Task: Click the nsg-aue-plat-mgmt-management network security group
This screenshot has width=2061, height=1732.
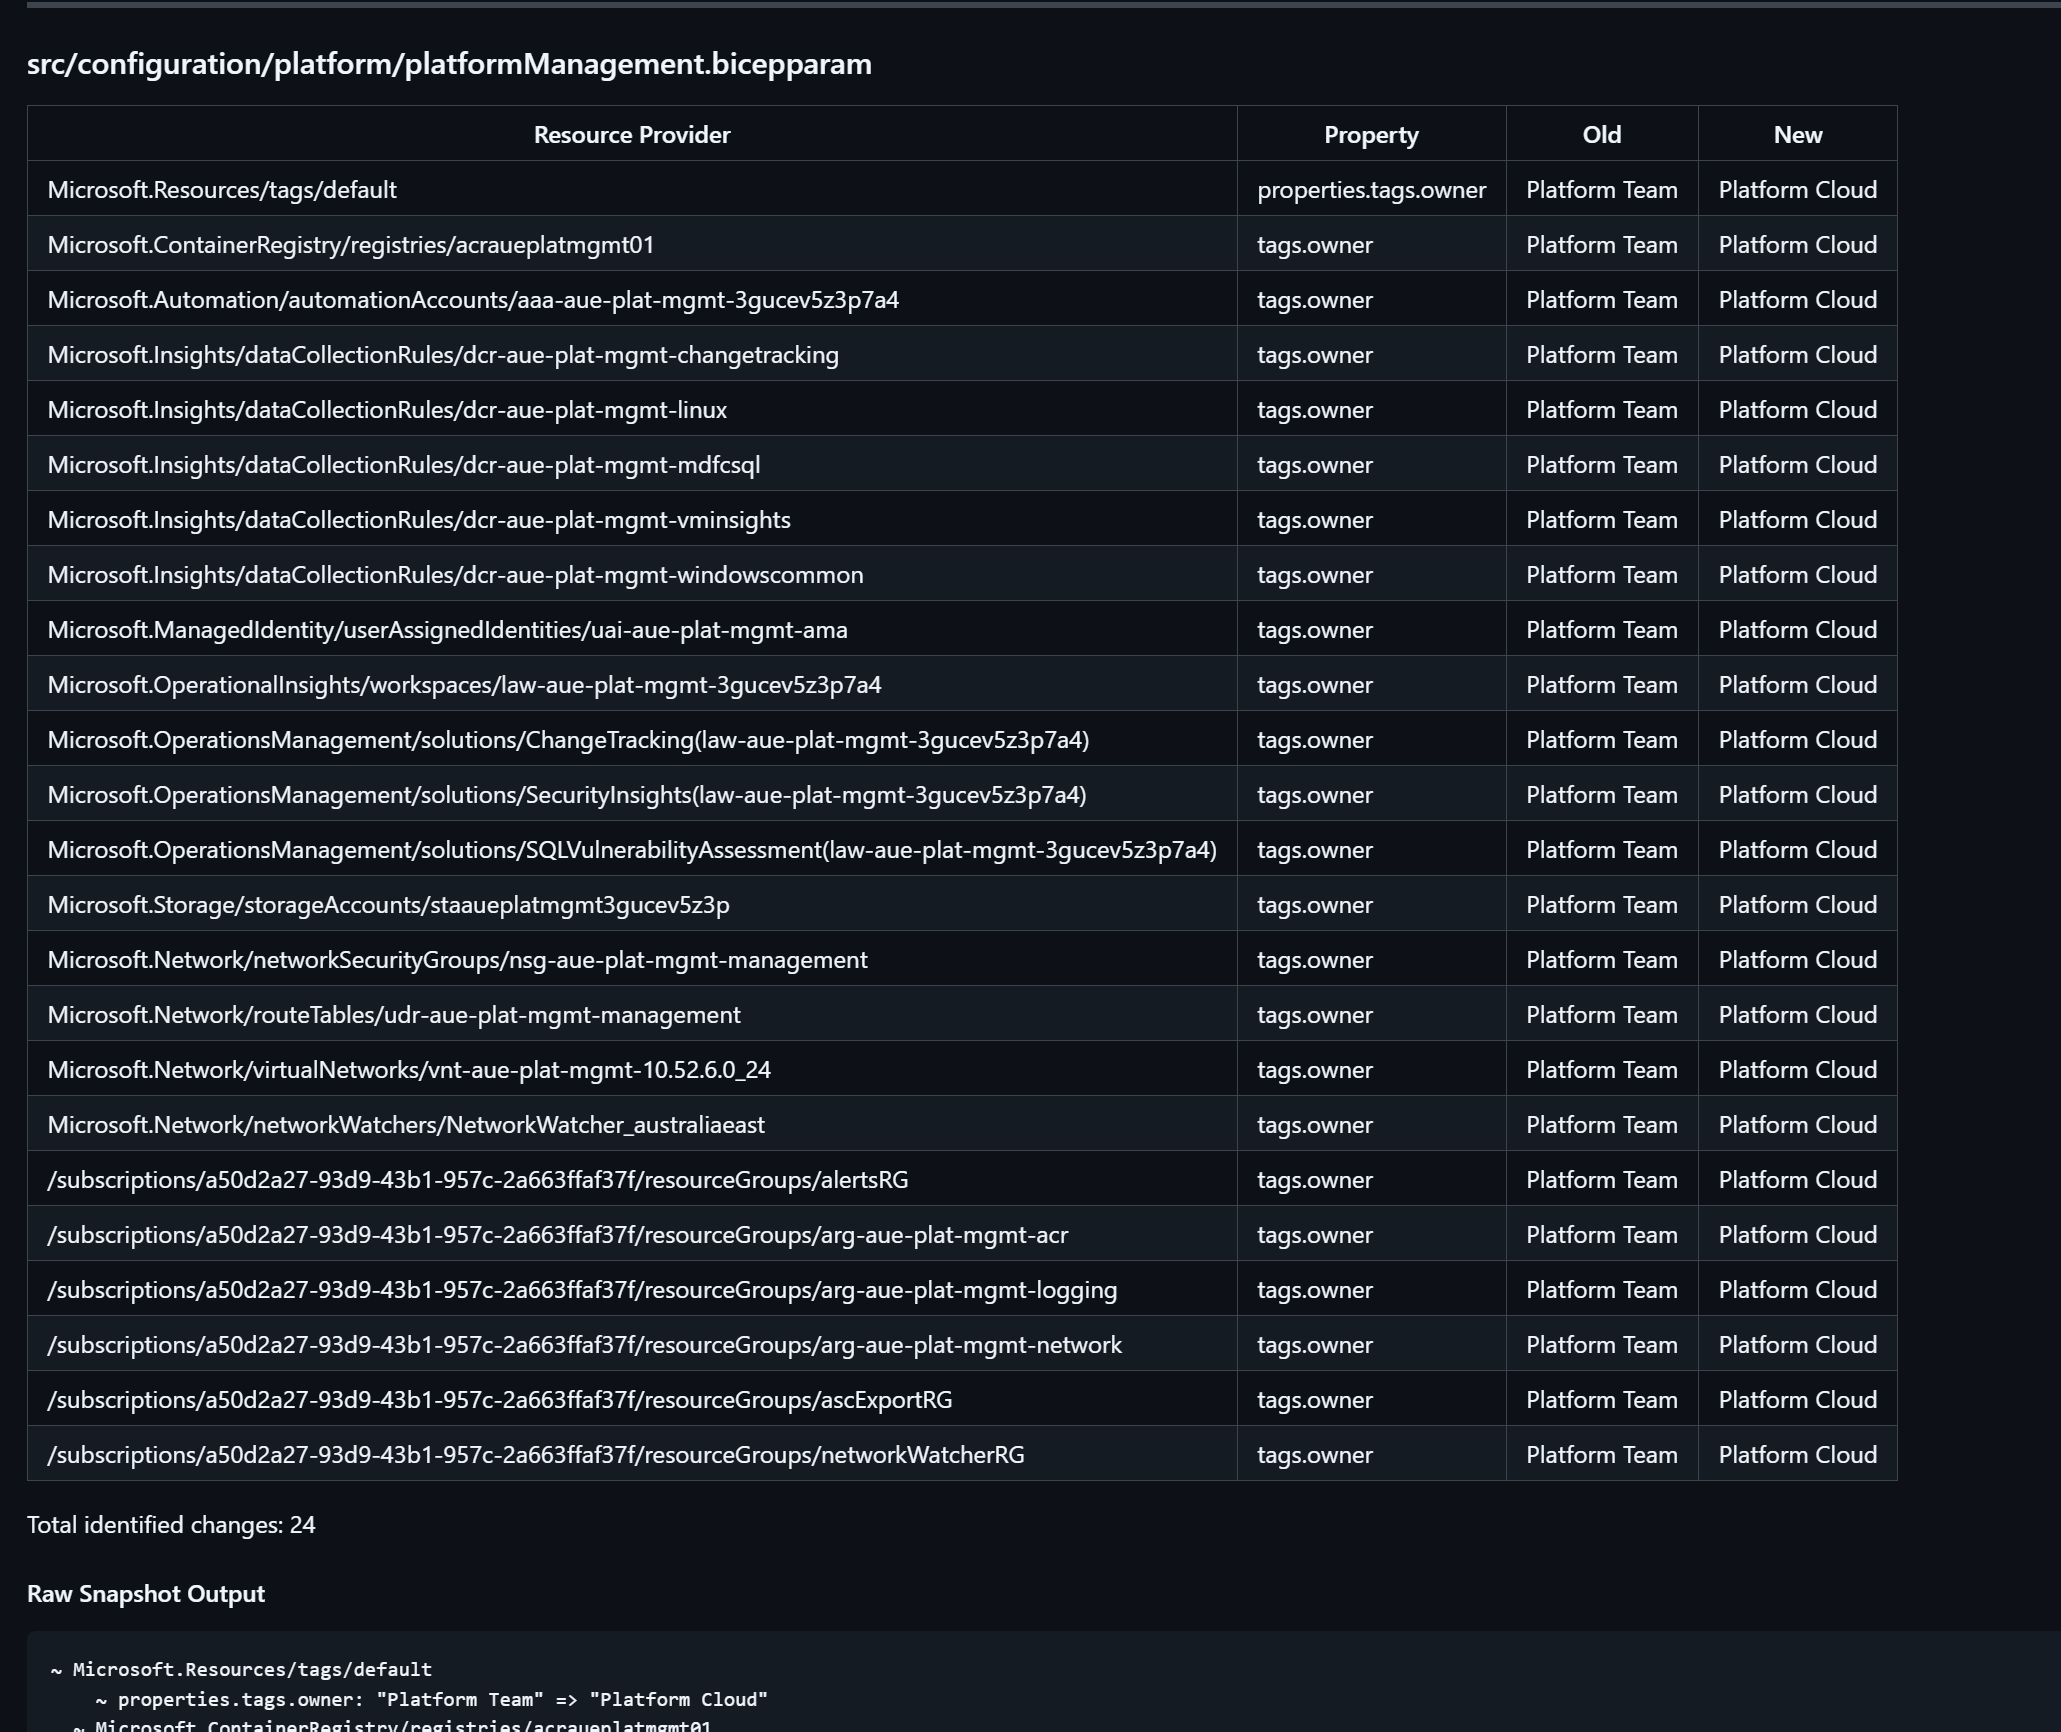Action: pos(457,959)
